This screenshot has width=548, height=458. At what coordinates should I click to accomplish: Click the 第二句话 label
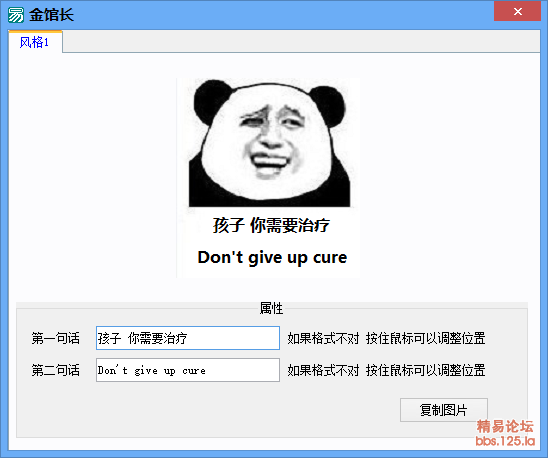click(56, 370)
